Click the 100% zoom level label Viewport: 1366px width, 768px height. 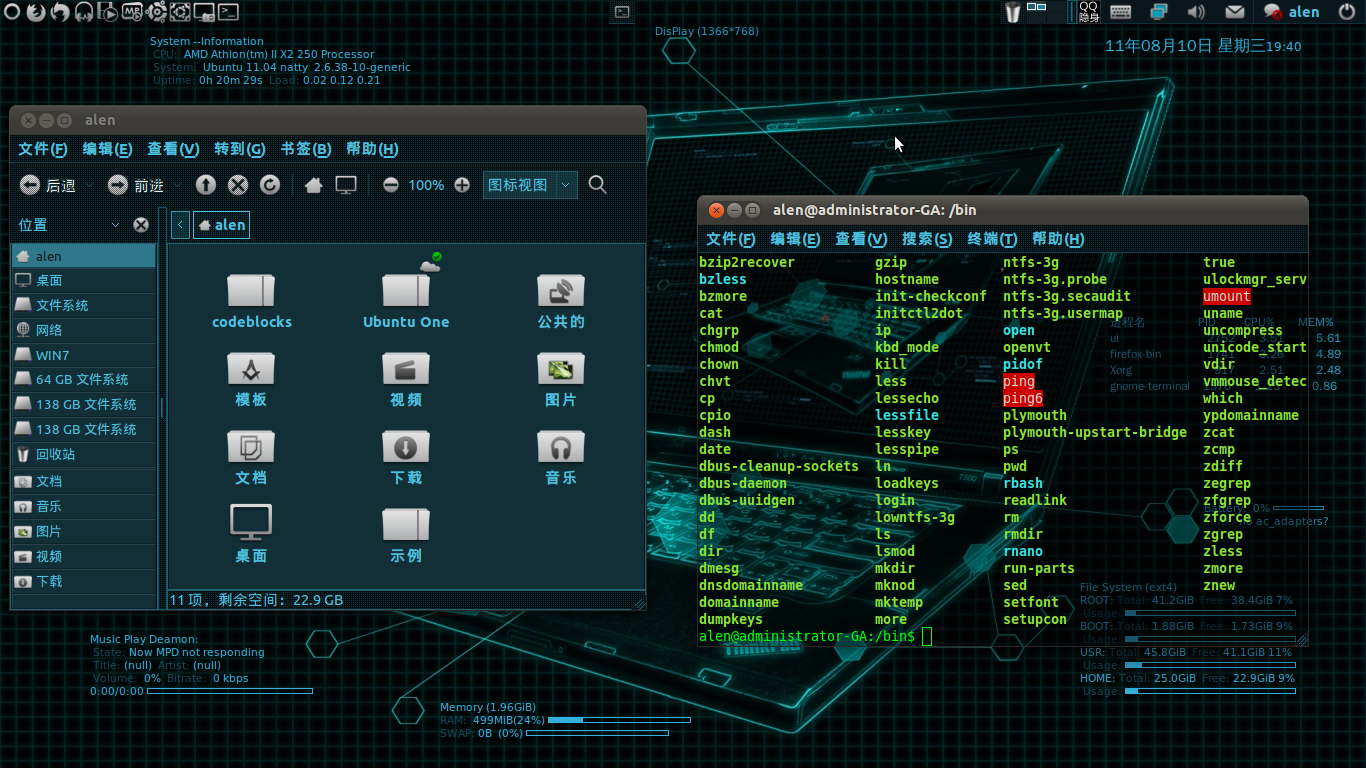(426, 185)
